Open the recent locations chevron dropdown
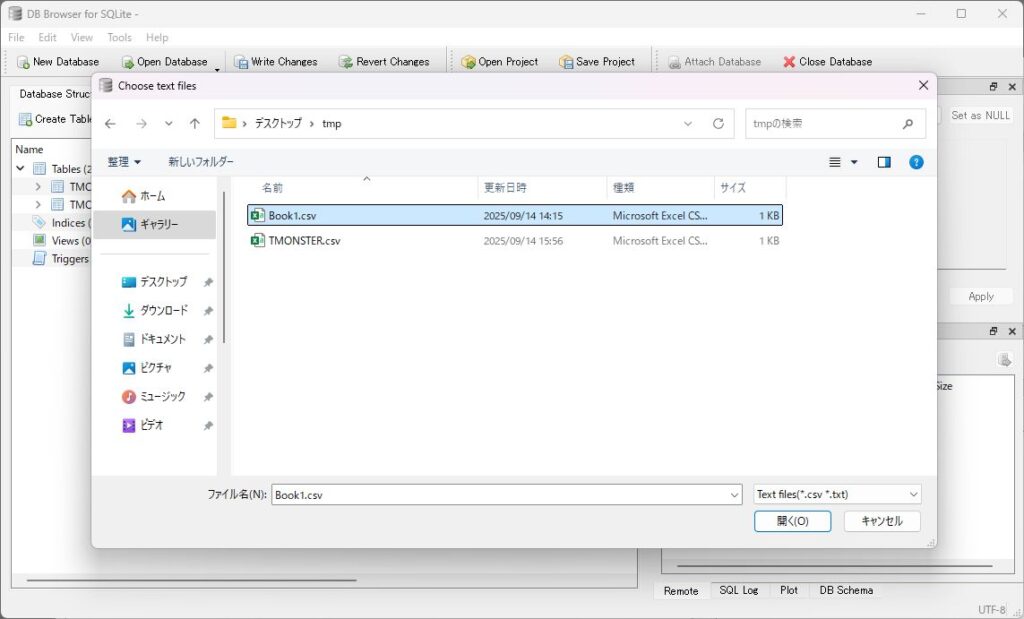1024x619 pixels. coord(168,124)
